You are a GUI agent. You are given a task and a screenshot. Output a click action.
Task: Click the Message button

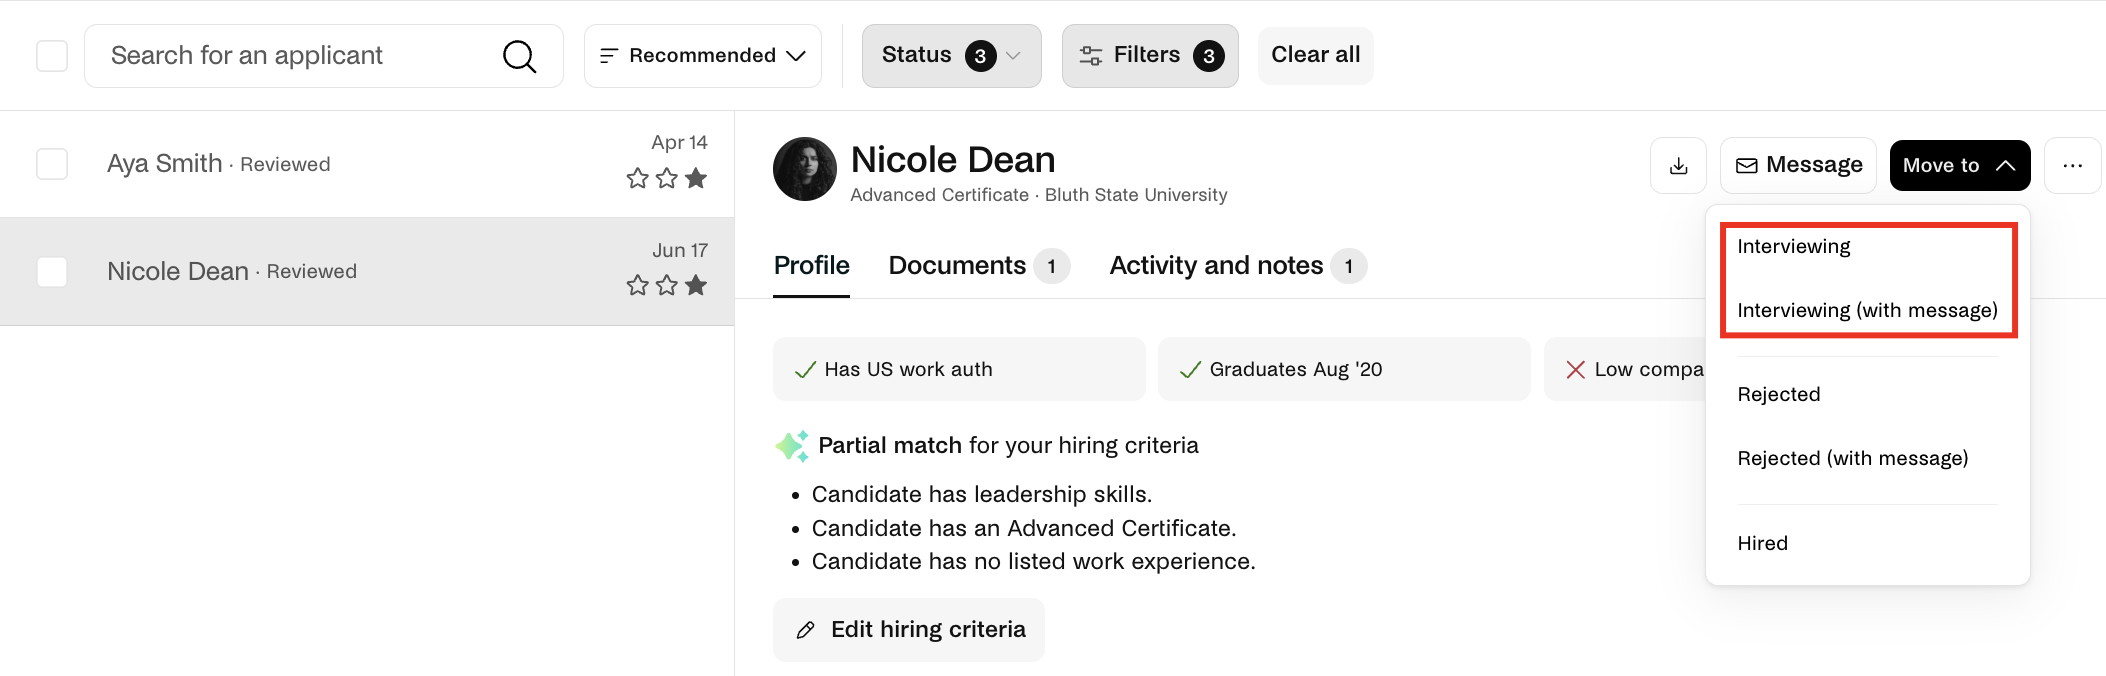point(1798,166)
